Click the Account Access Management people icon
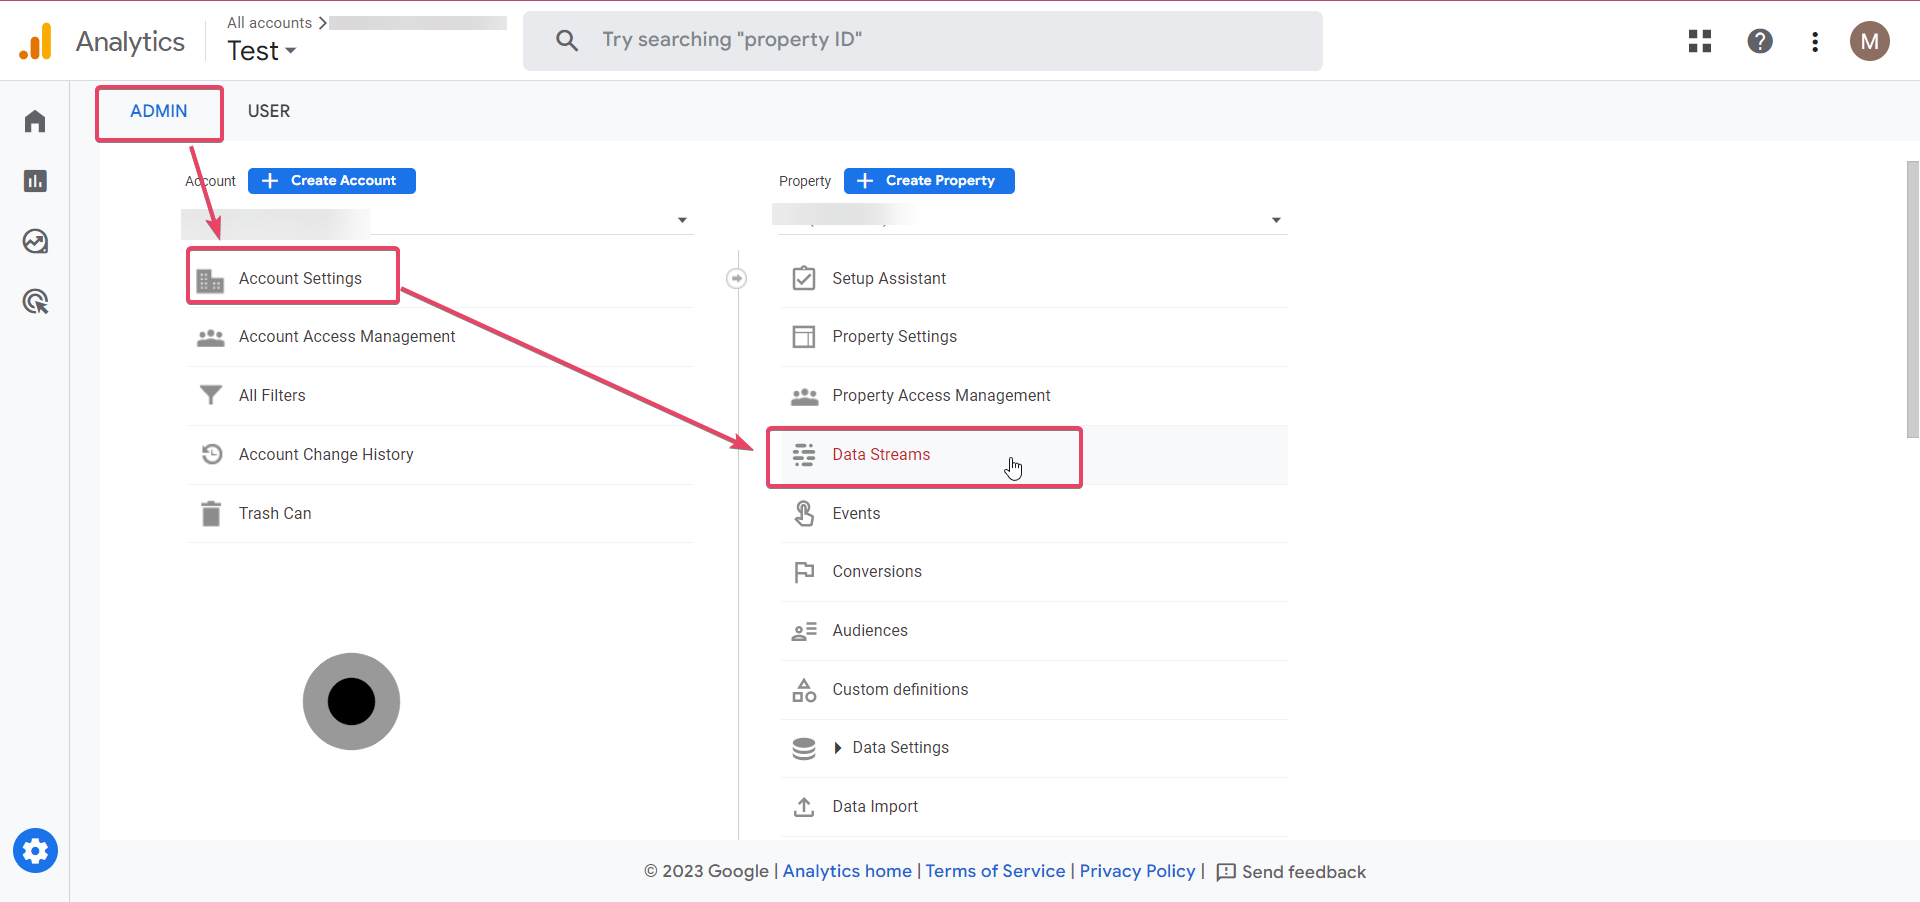 tap(210, 338)
